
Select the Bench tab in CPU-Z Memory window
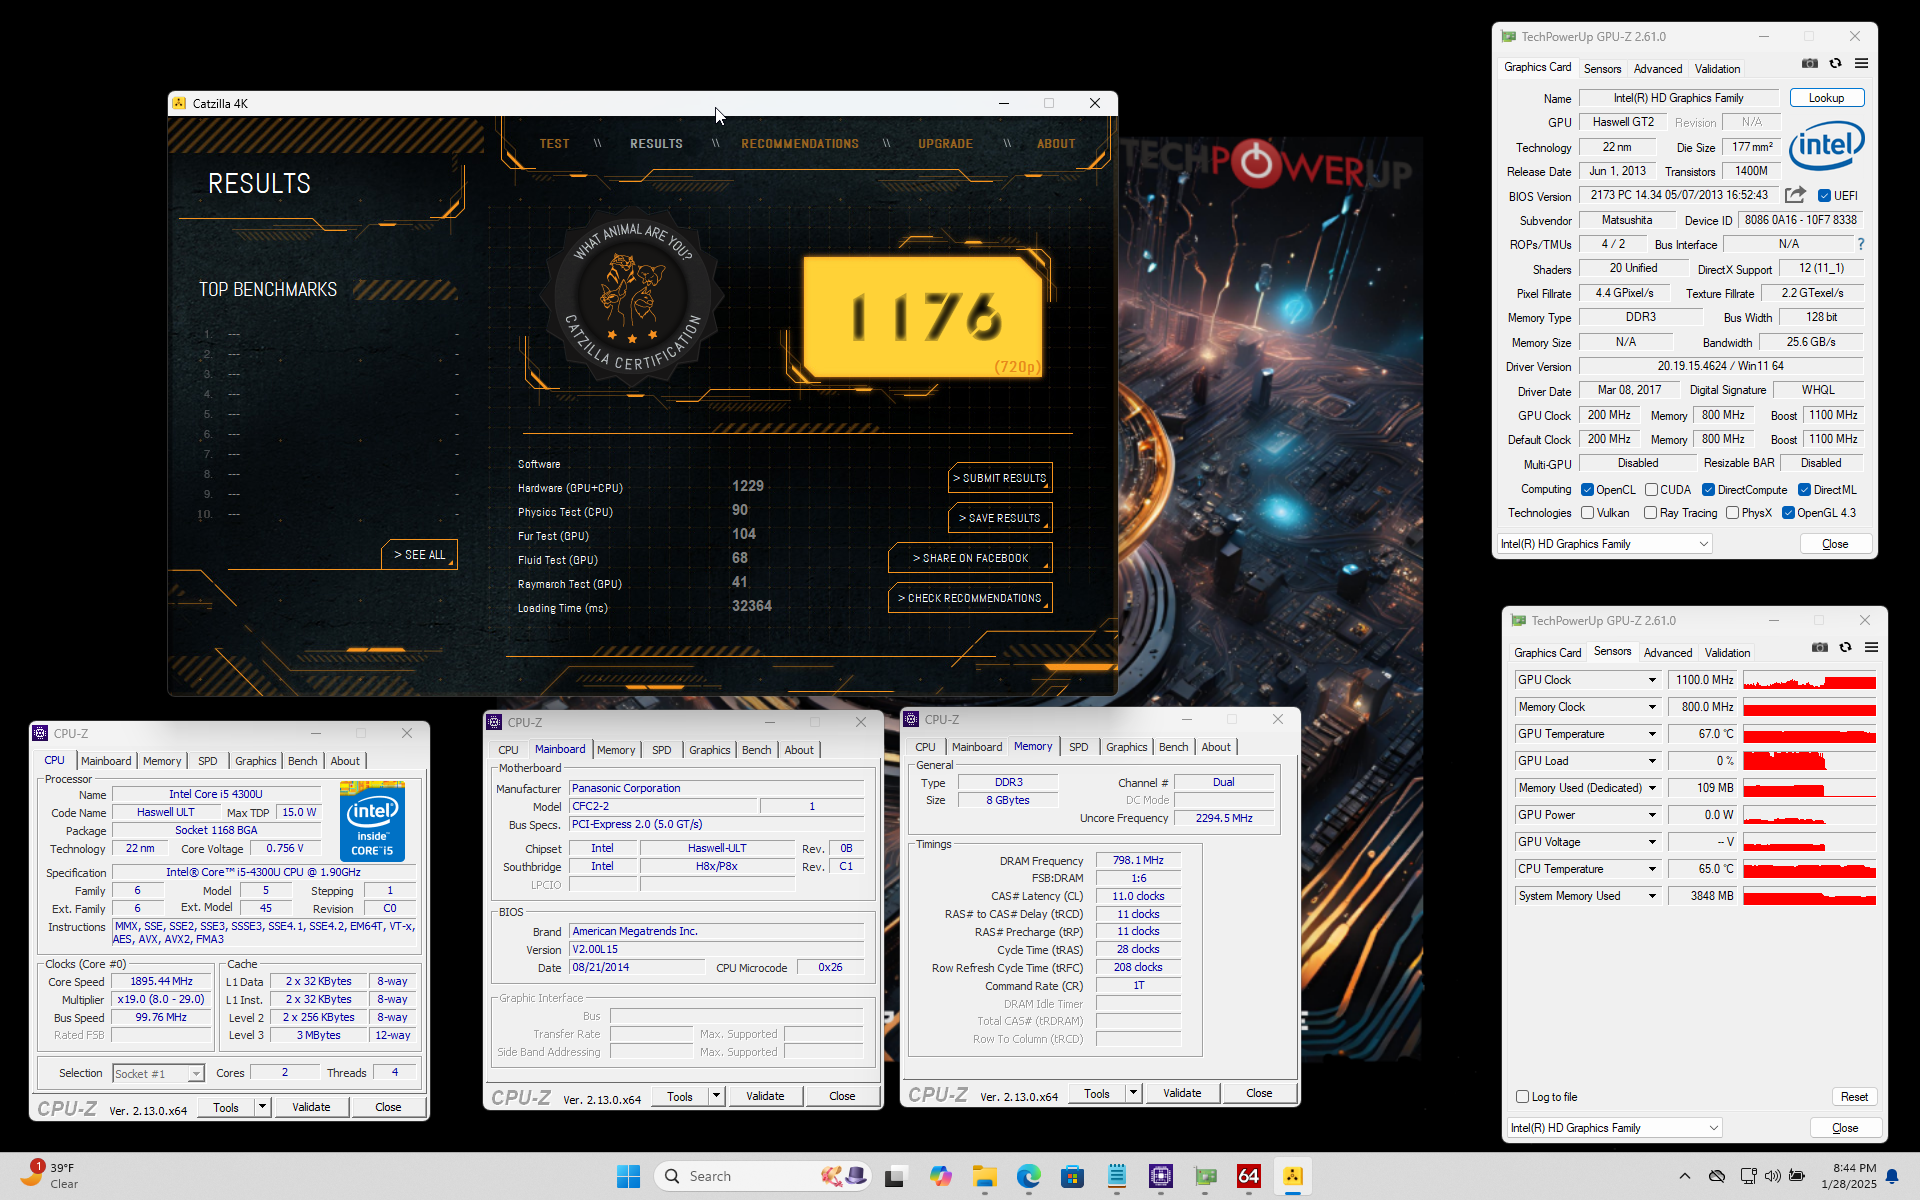[1173, 747]
